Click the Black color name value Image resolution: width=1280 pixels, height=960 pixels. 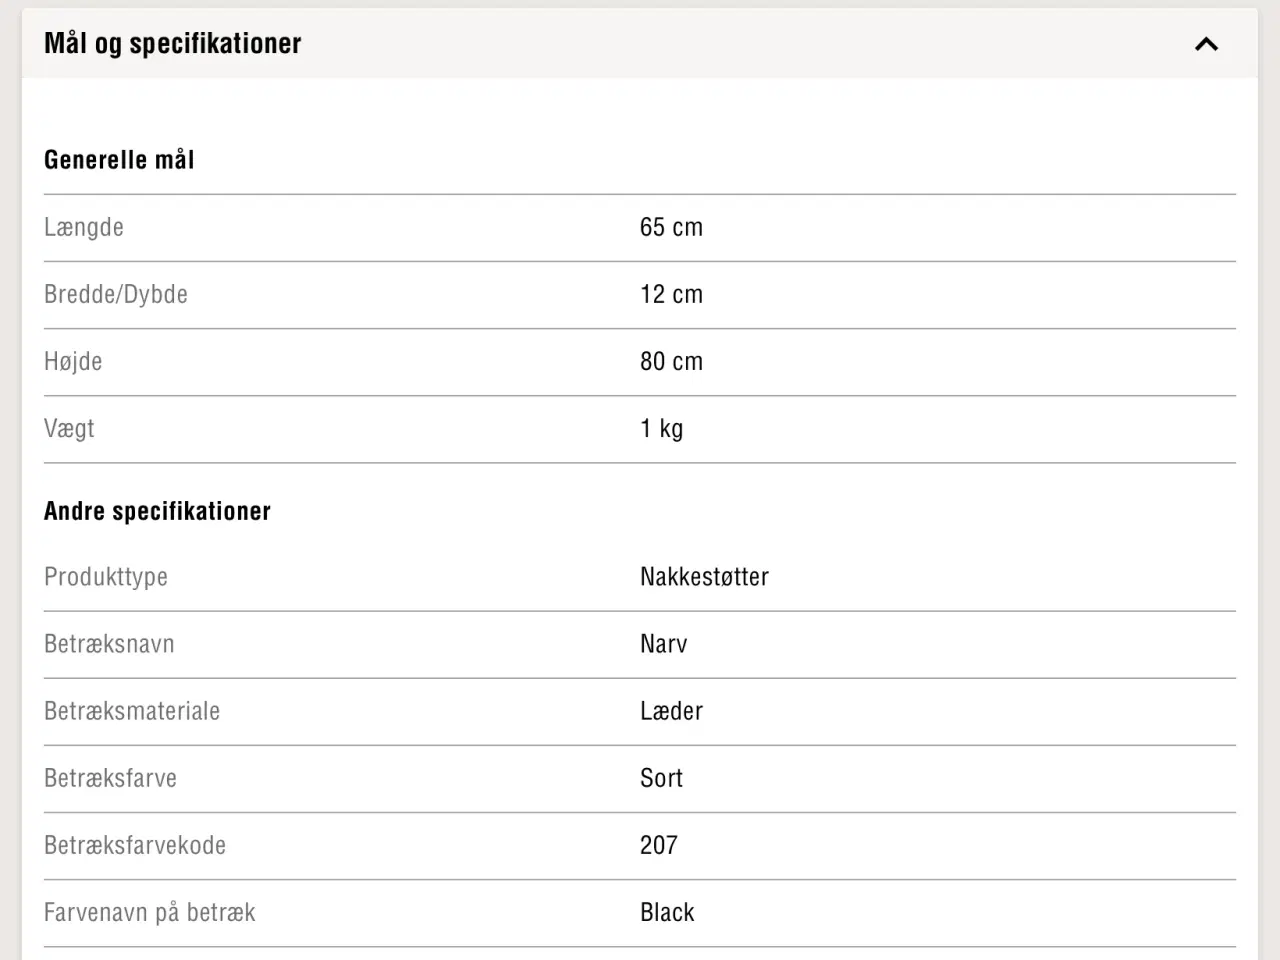[x=667, y=912]
